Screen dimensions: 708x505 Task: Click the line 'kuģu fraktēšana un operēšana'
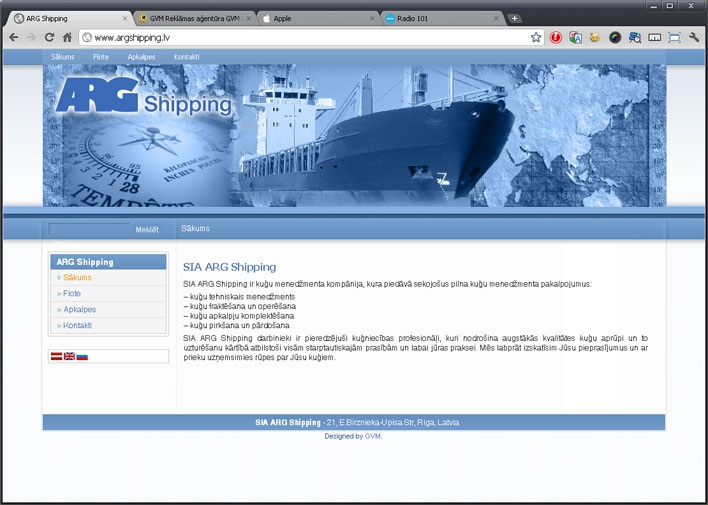(240, 306)
